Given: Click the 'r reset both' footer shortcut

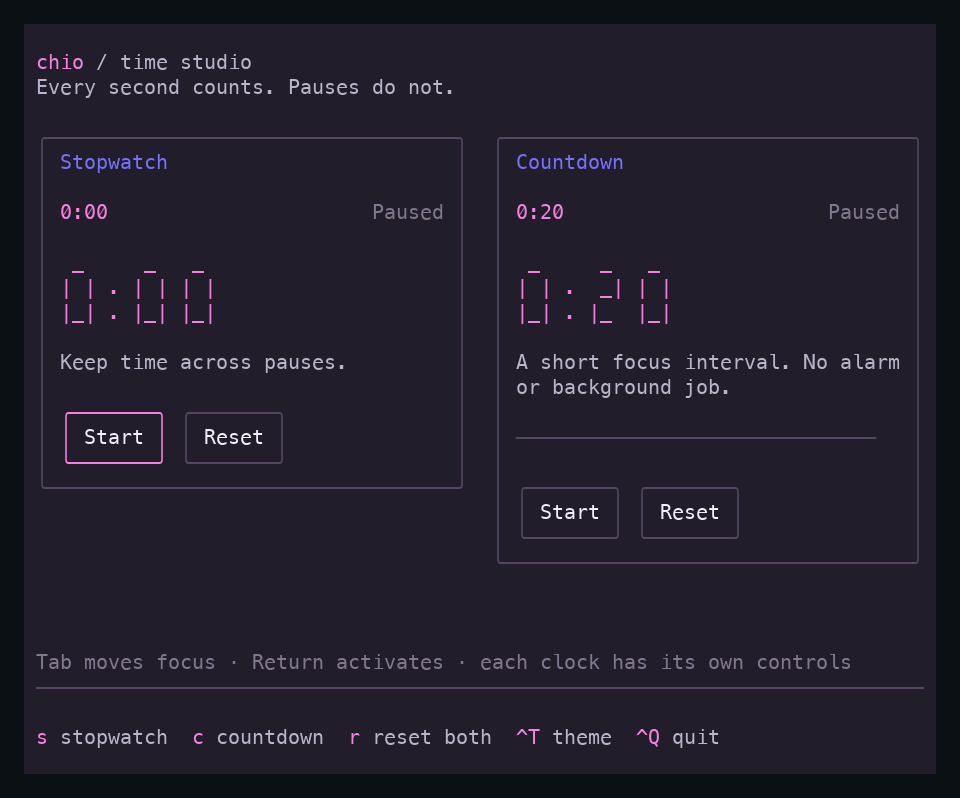Looking at the screenshot, I should (x=420, y=737).
